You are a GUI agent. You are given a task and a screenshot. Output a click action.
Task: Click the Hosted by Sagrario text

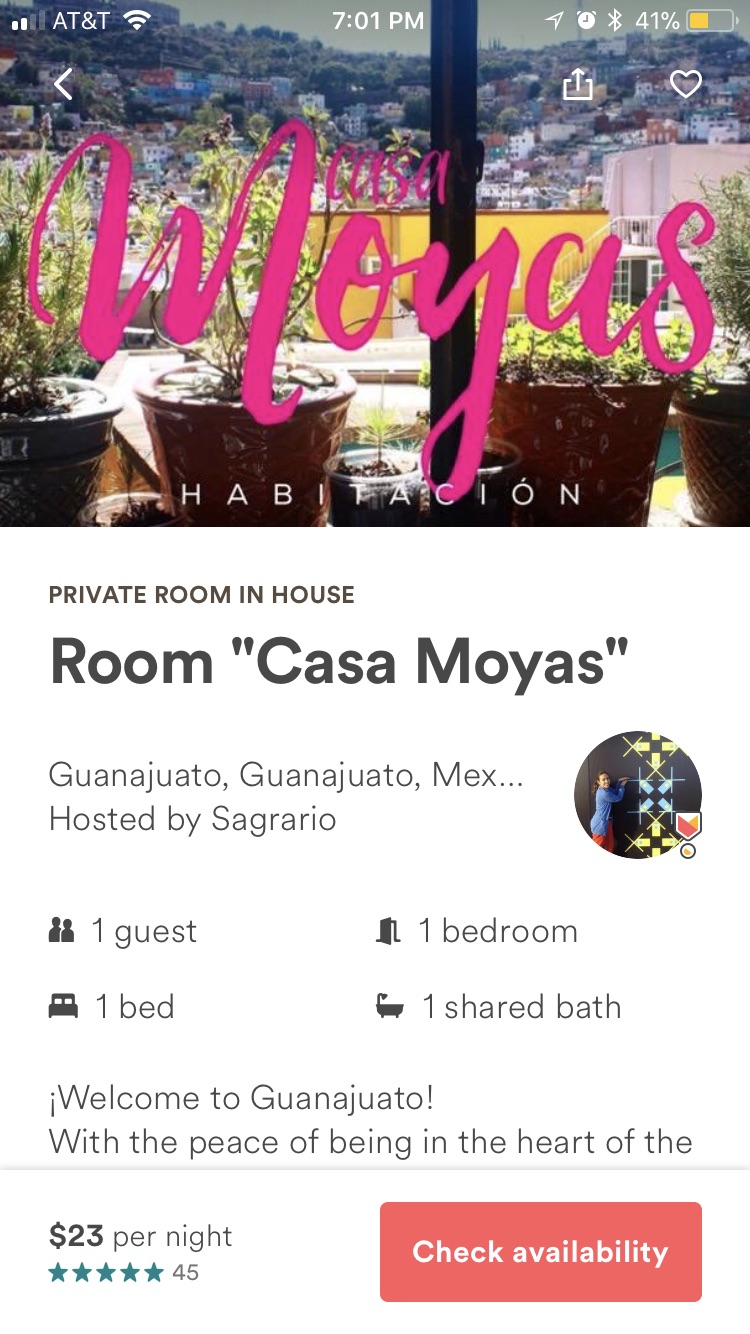(192, 820)
